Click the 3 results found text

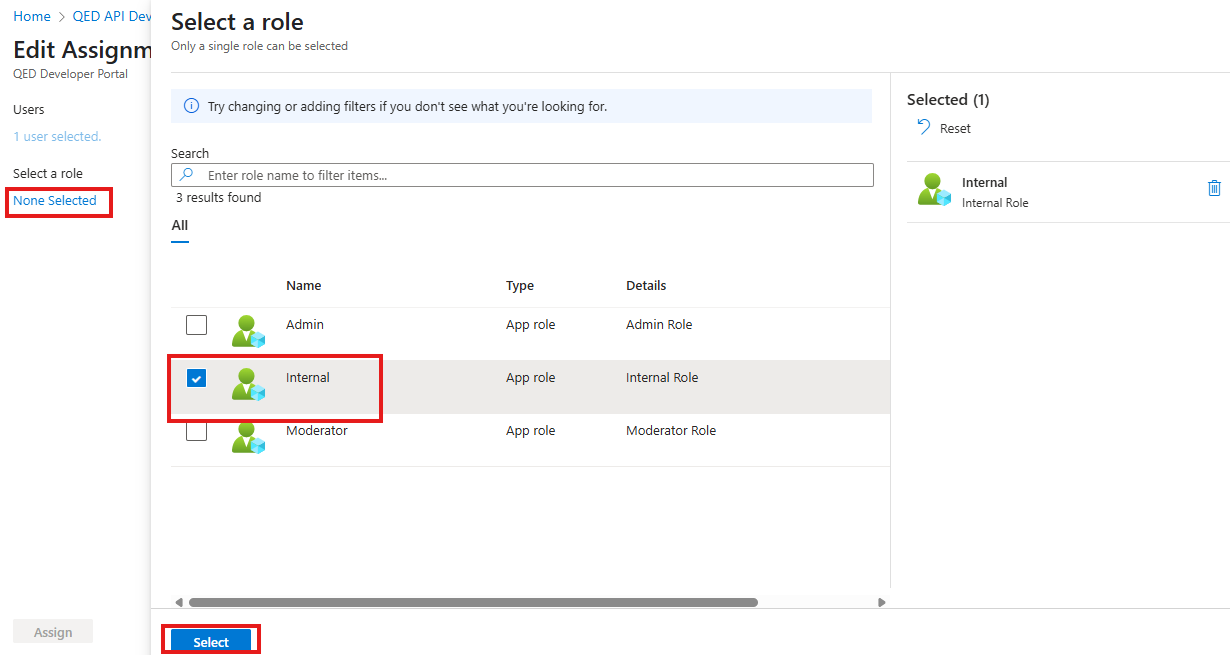[x=219, y=198]
